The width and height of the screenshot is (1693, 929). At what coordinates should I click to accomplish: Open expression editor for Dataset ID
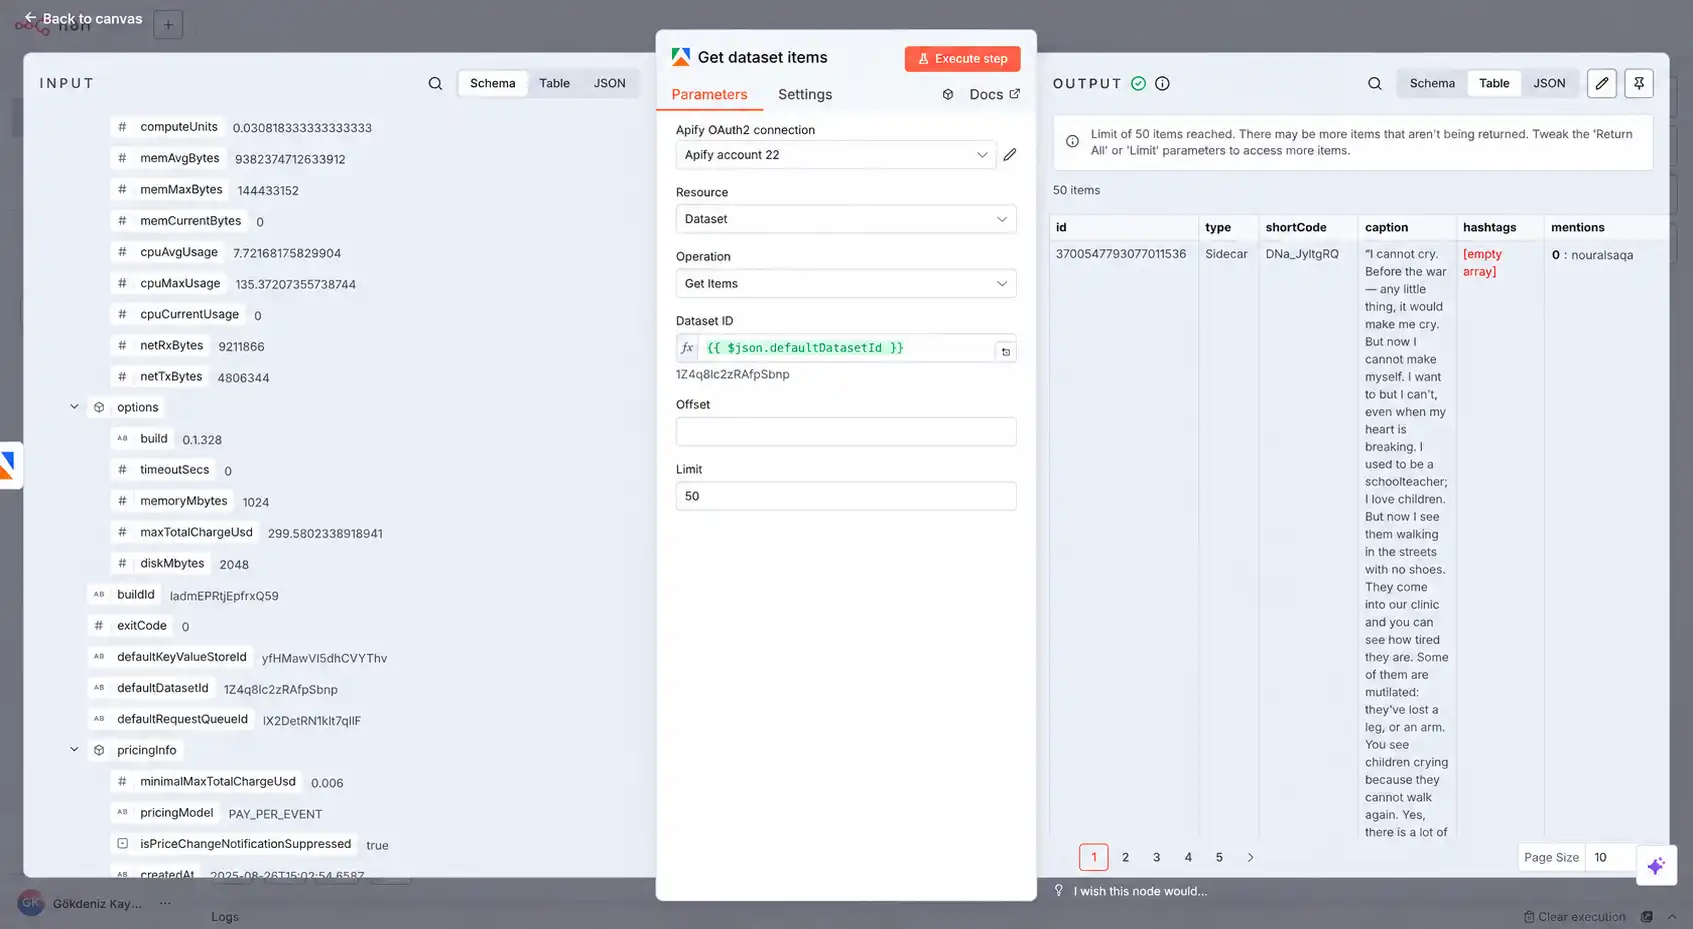click(x=1006, y=352)
